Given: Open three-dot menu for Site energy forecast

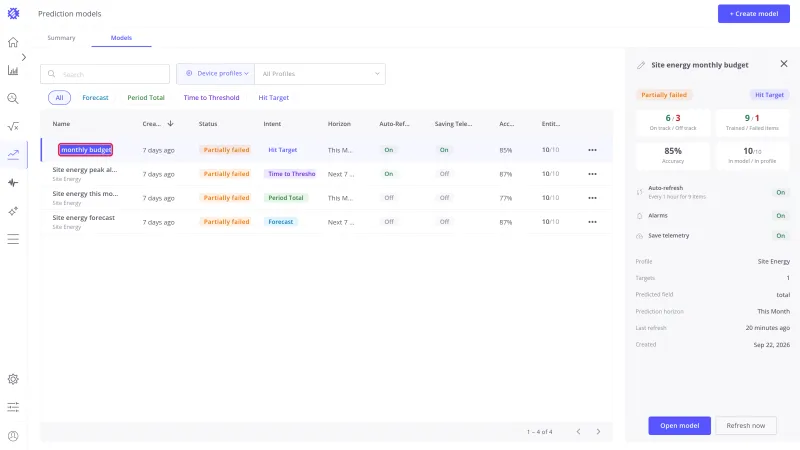Looking at the screenshot, I should (x=592, y=222).
